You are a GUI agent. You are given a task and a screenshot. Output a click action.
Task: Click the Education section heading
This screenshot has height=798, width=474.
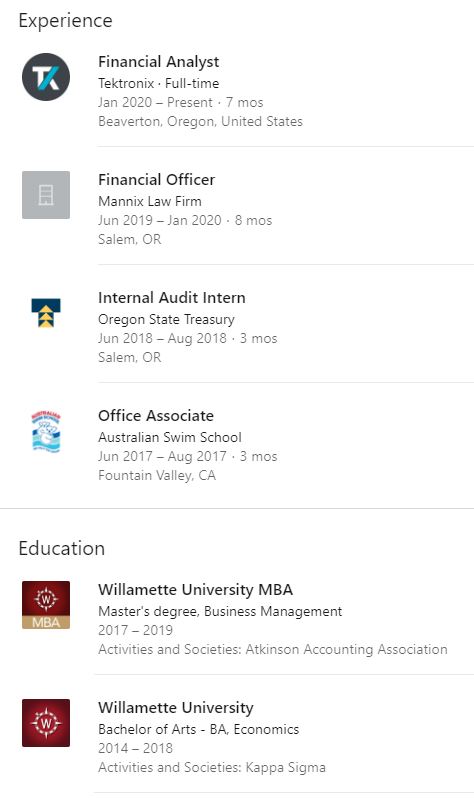click(x=62, y=549)
